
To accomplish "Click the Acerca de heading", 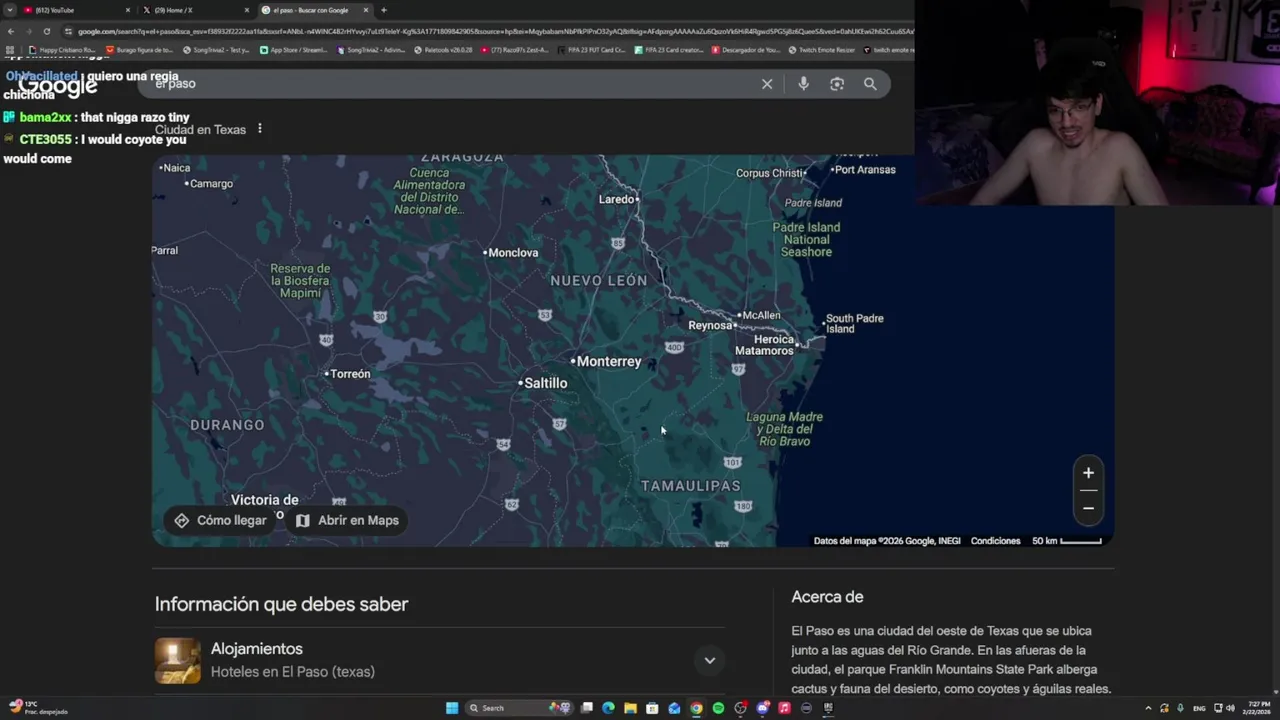I will pos(827,597).
